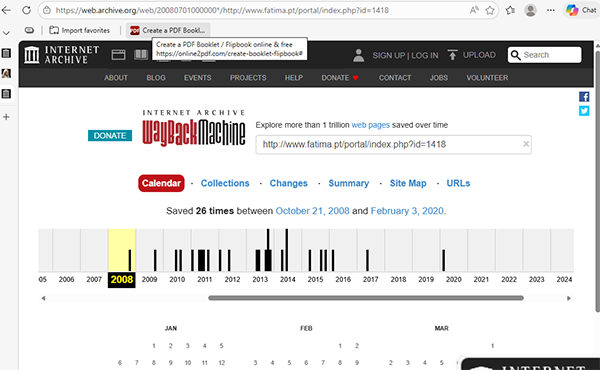Open Copilot Chat button
This screenshot has height=370, width=600.
pos(582,10)
